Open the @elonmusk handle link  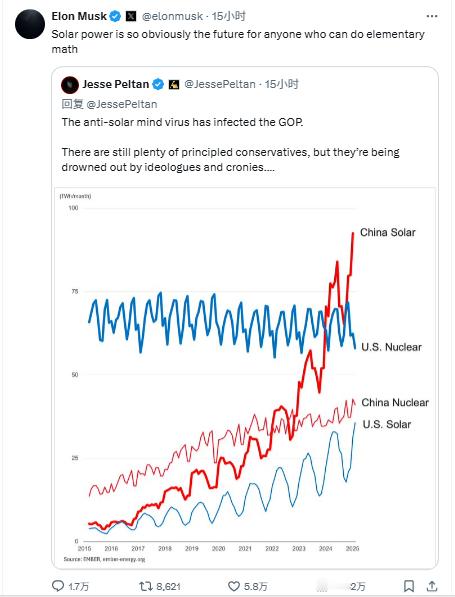pyautogui.click(x=172, y=16)
